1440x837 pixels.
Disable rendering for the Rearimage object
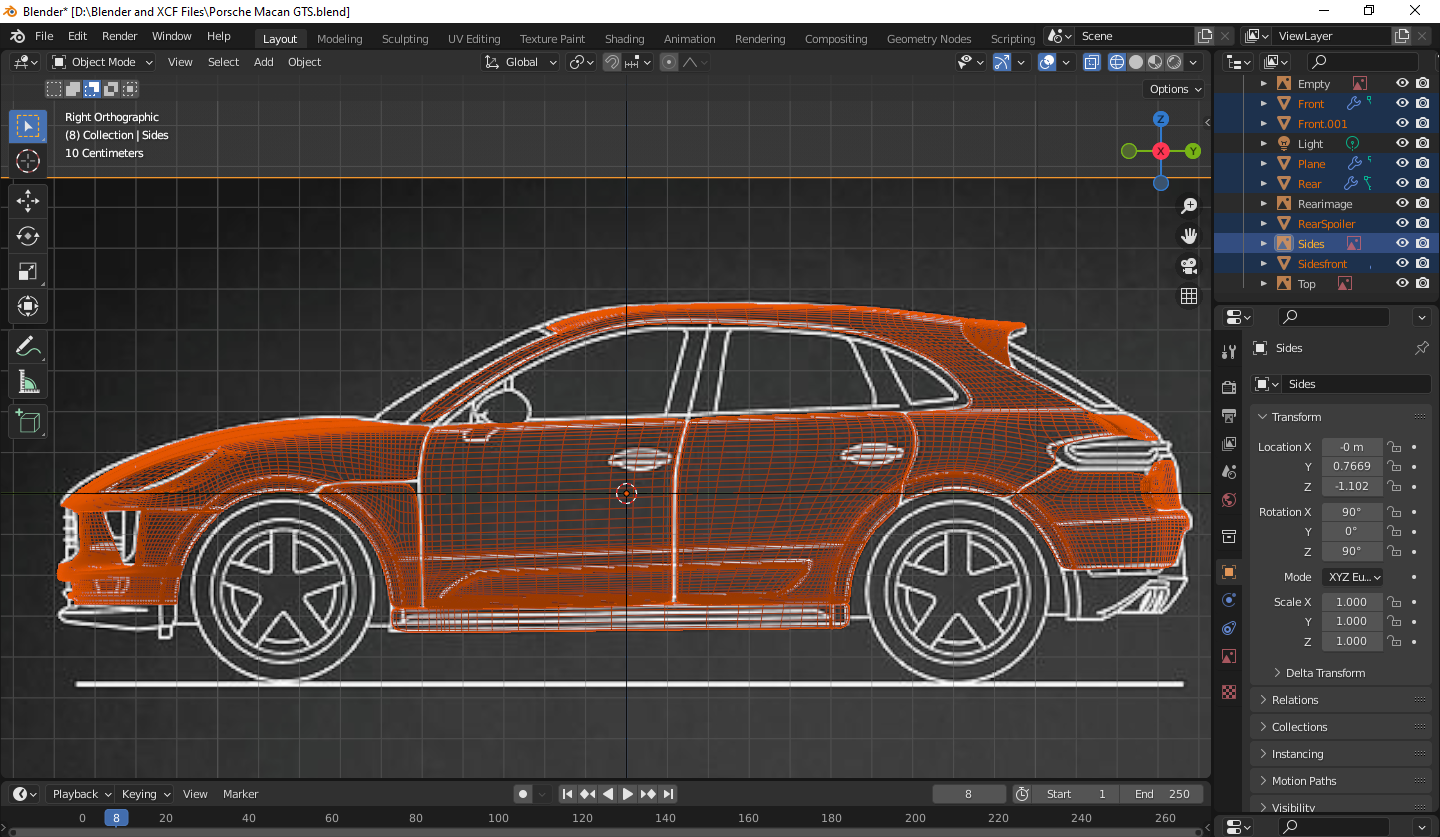coord(1422,204)
